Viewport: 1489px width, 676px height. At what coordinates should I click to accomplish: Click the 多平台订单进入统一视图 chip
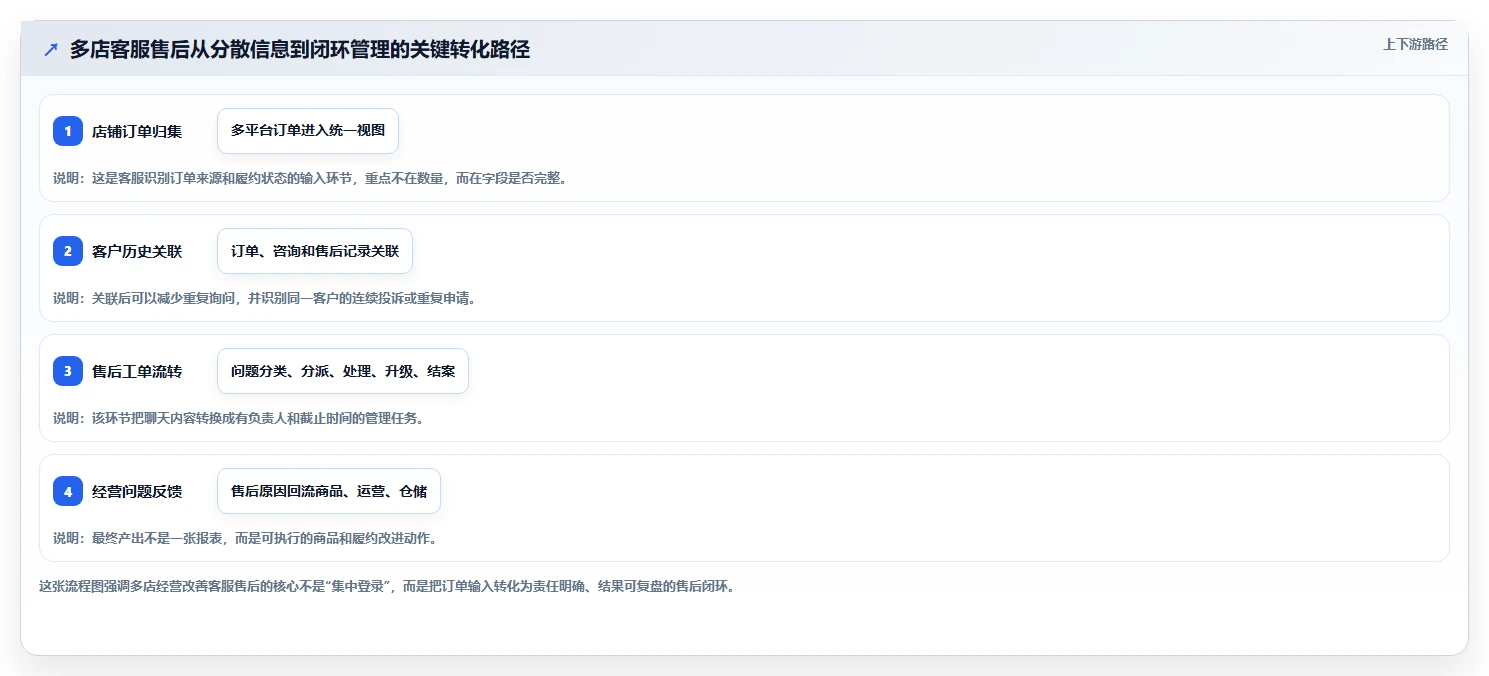[x=308, y=131]
